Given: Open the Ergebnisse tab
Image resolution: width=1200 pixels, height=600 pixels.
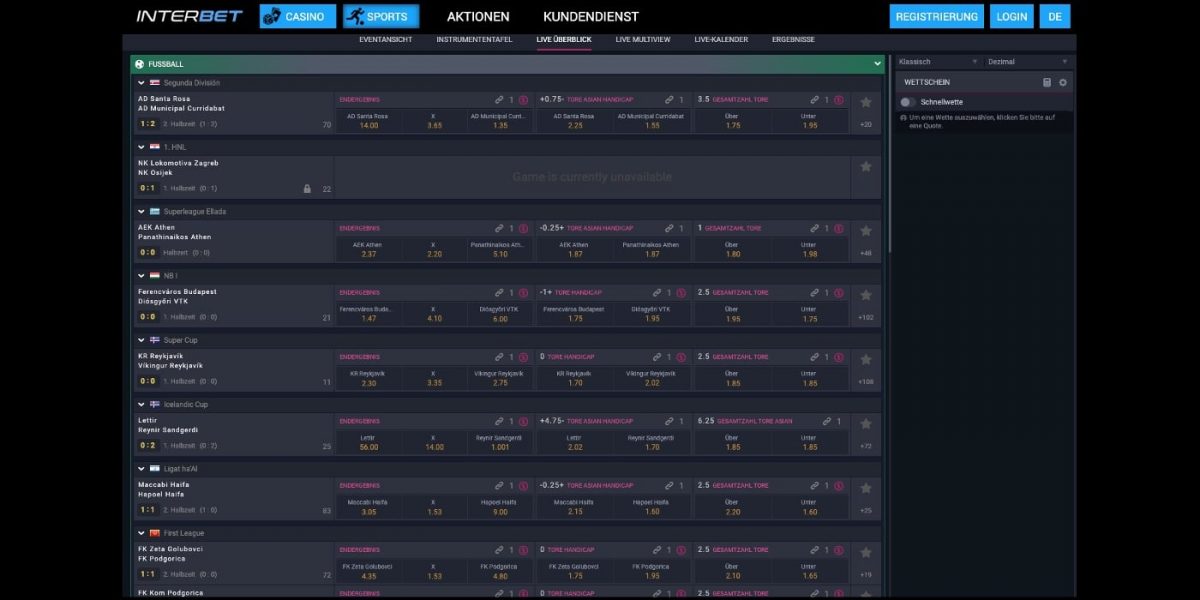Looking at the screenshot, I should point(793,40).
